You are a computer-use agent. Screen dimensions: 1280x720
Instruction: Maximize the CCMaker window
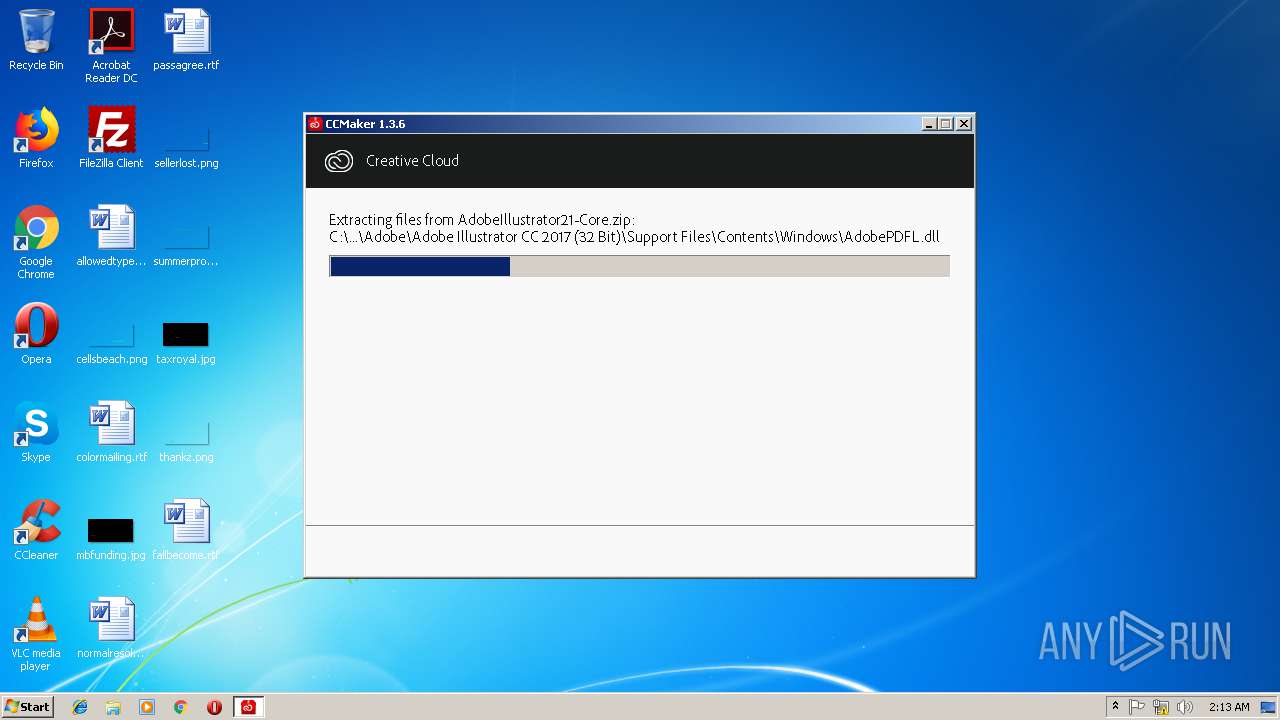pos(946,124)
